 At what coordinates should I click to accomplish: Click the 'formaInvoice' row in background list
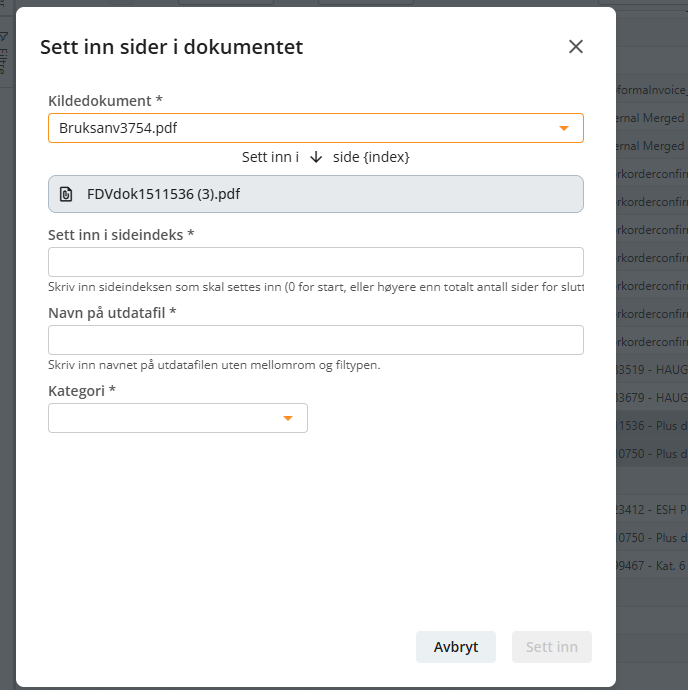652,90
